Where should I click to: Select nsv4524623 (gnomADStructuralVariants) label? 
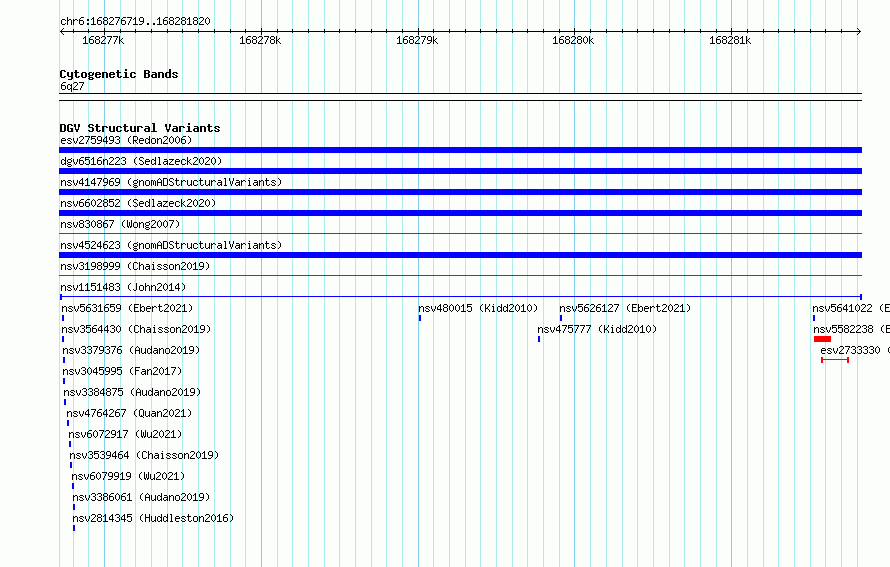171,245
